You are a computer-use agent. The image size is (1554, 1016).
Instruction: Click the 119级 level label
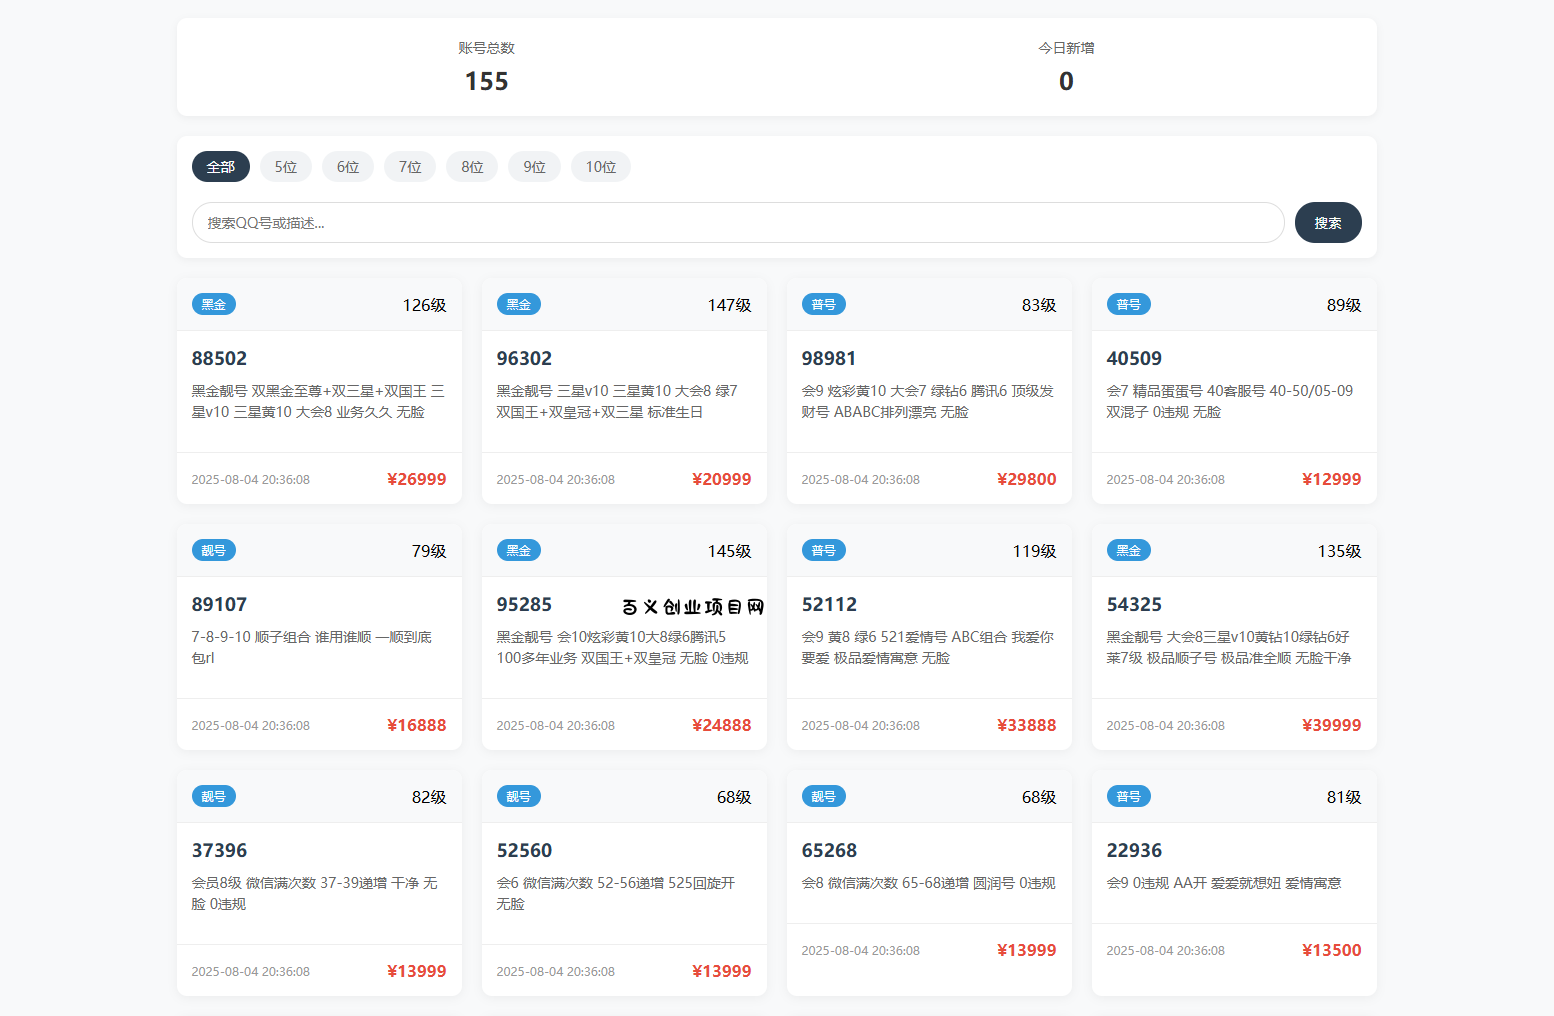point(1035,551)
